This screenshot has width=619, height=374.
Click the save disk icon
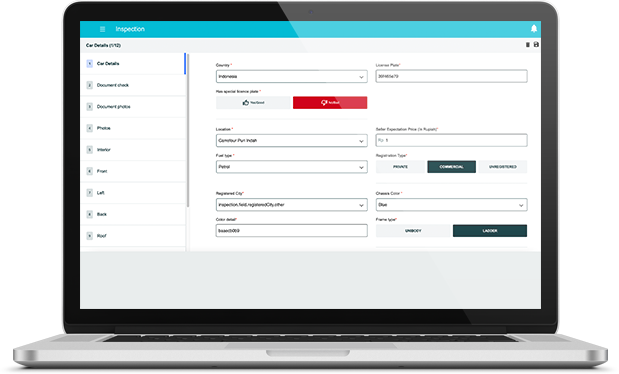[536, 45]
